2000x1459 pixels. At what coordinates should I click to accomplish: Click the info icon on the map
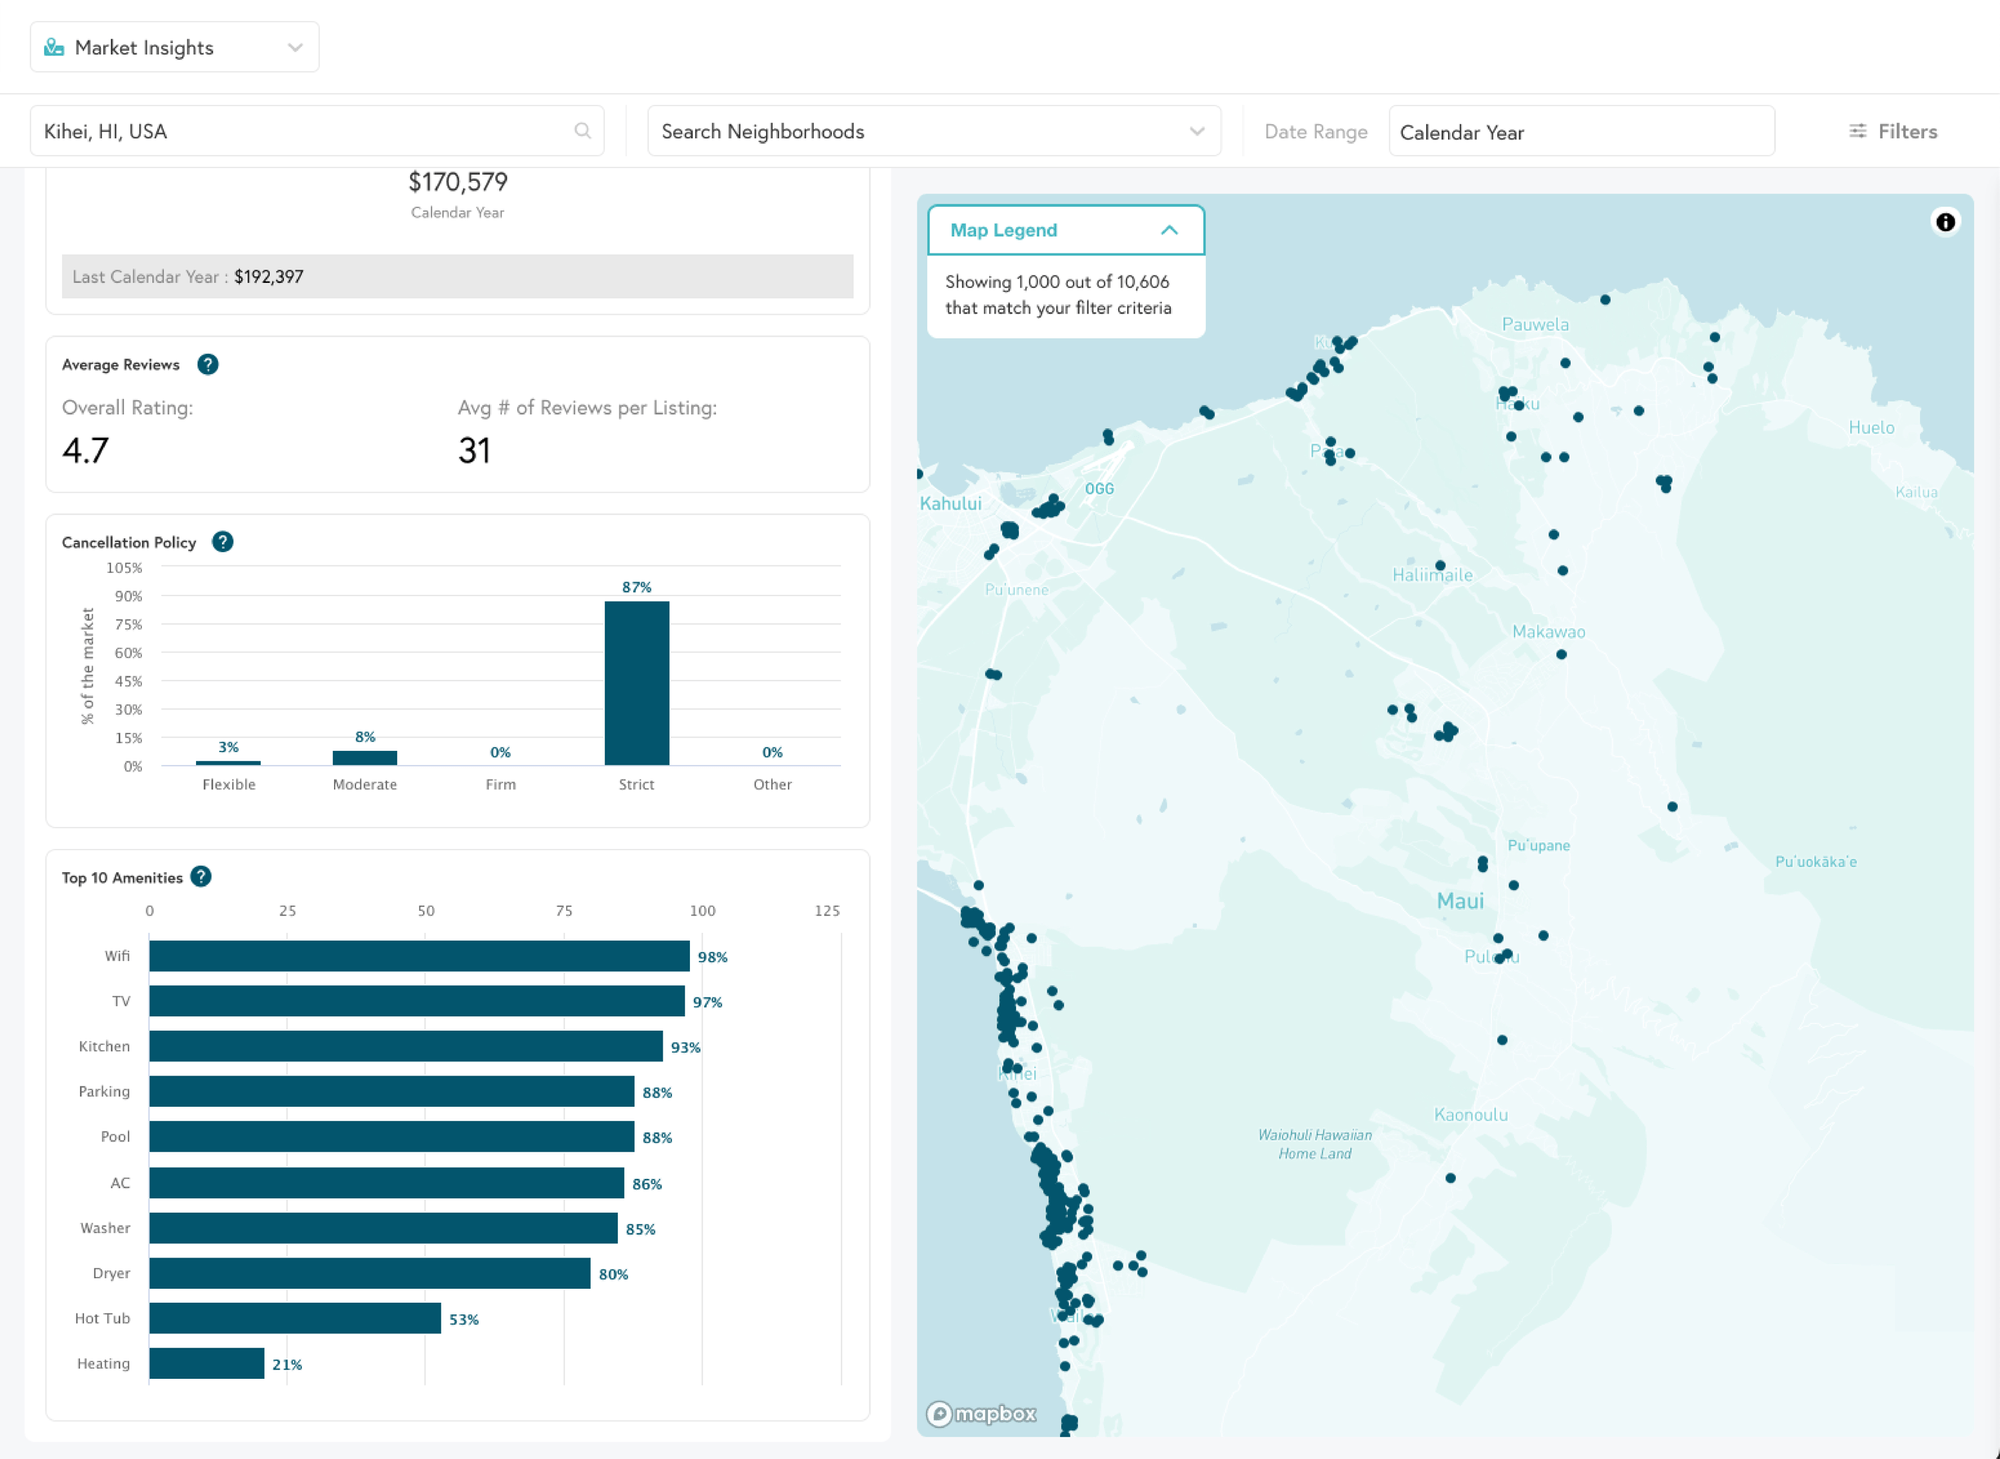tap(1946, 221)
